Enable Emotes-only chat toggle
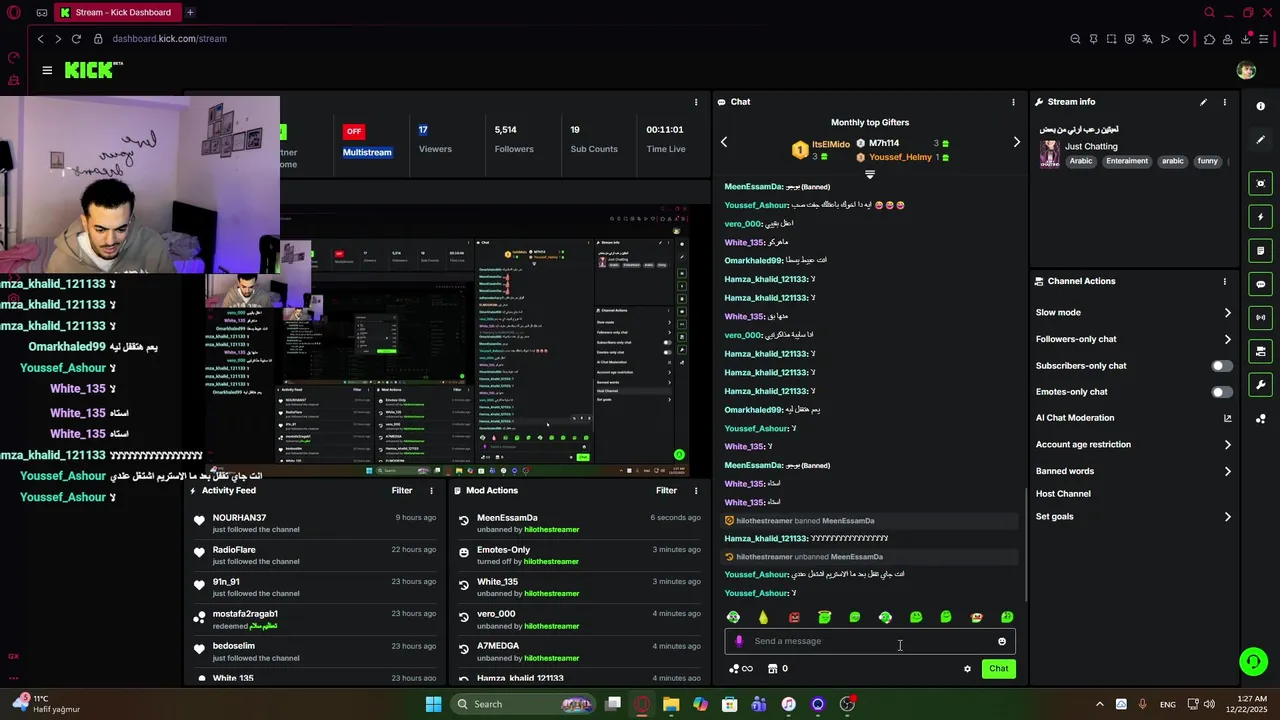 point(1222,392)
